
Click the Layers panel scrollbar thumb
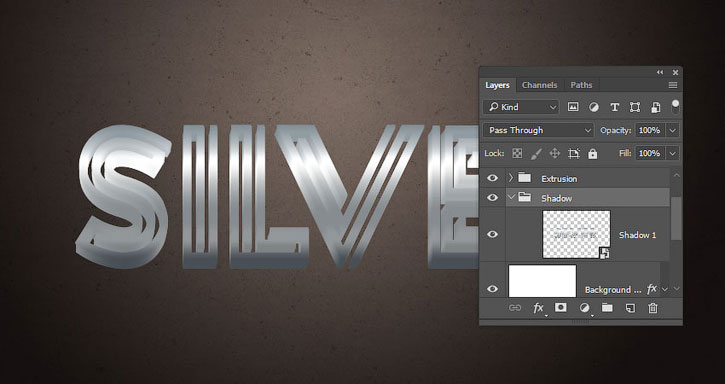[676, 217]
